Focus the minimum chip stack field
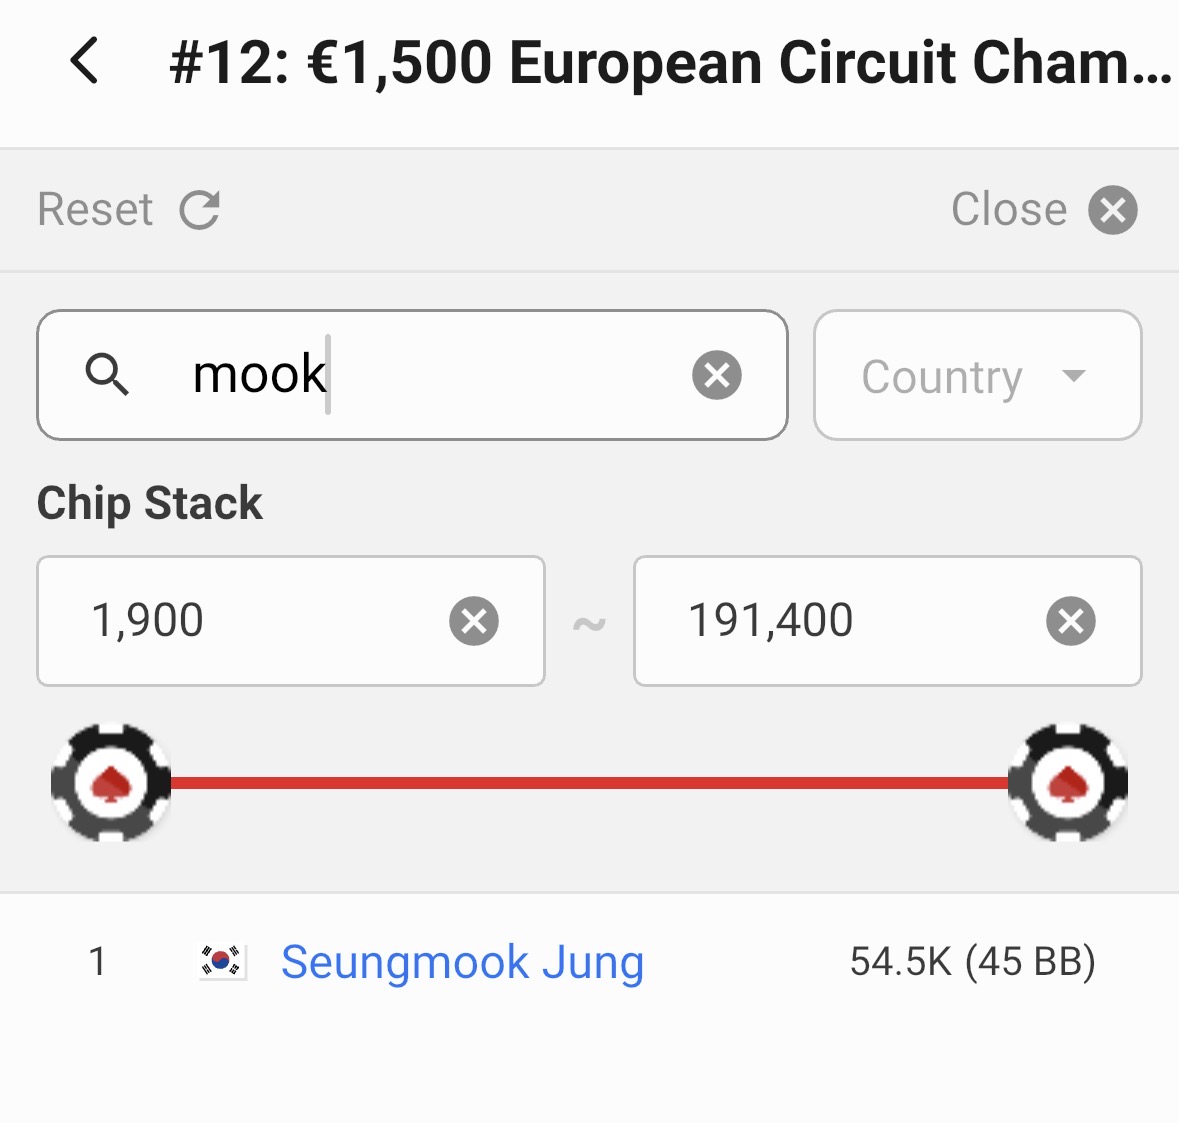This screenshot has height=1123, width=1179. click(x=260, y=621)
